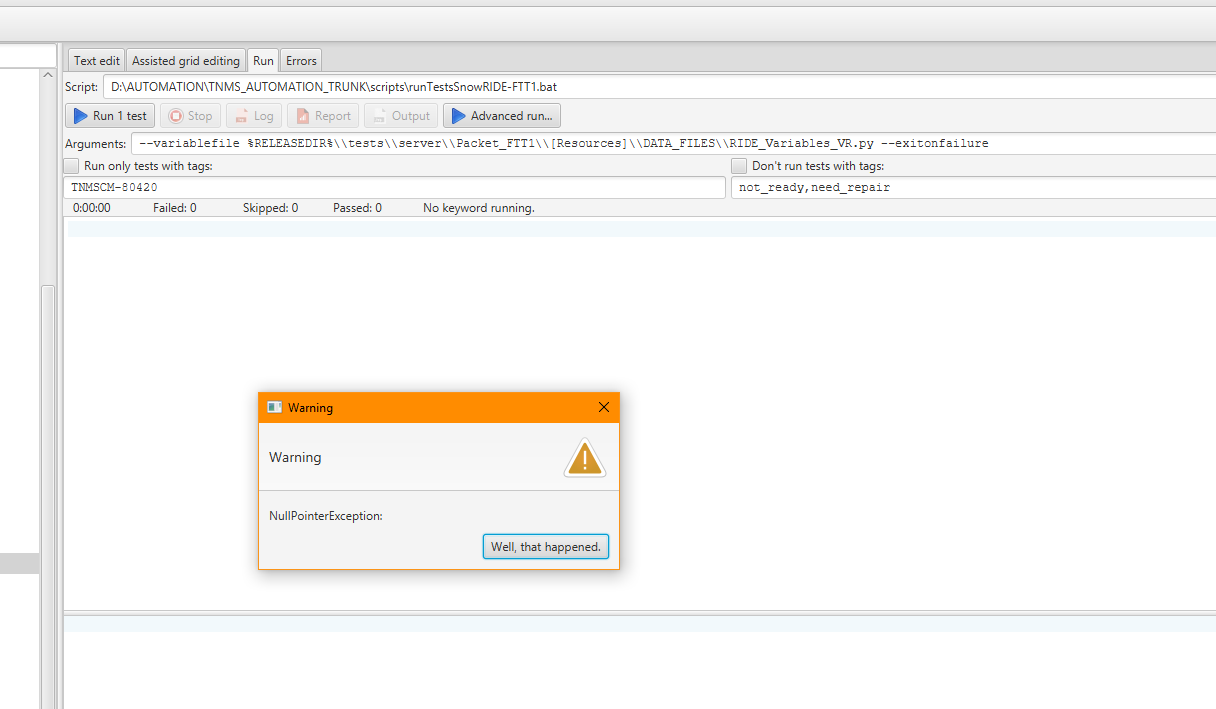Click the left panel vertical scrollbar thumb
Screen dimensions: 1216x709
click(x=48, y=497)
